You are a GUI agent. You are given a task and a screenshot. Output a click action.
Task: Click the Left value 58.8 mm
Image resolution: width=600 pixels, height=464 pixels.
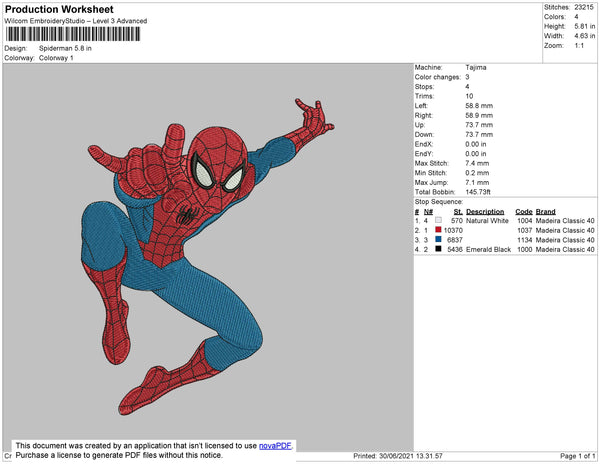click(479, 106)
